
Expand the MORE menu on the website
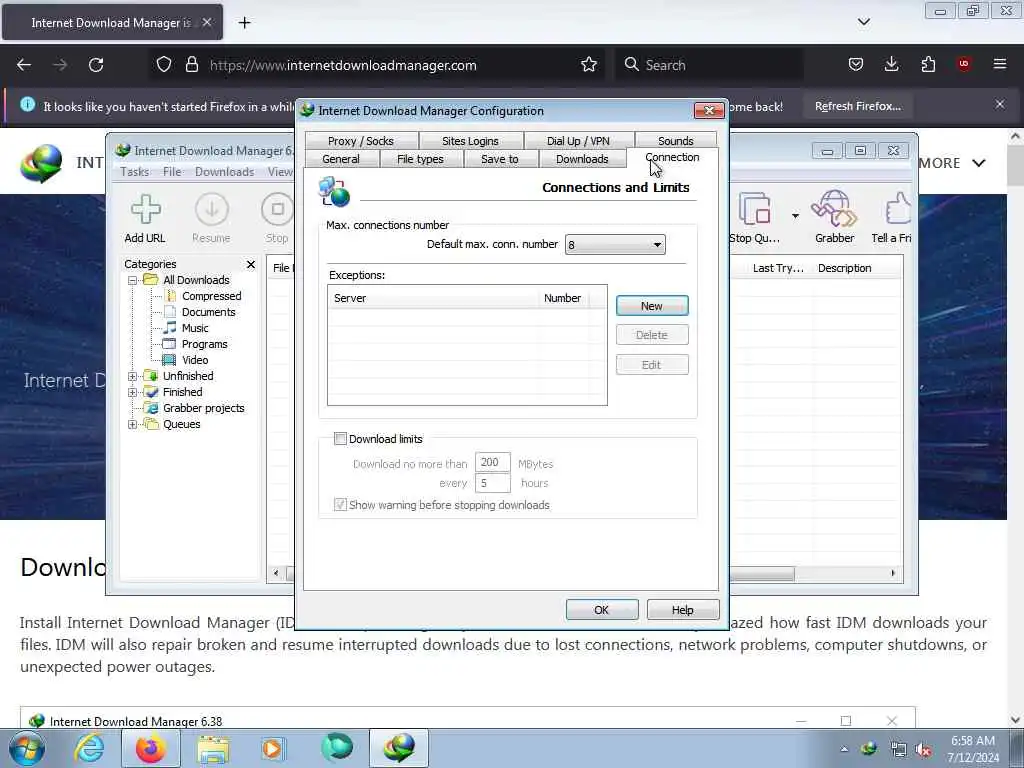tap(952, 163)
